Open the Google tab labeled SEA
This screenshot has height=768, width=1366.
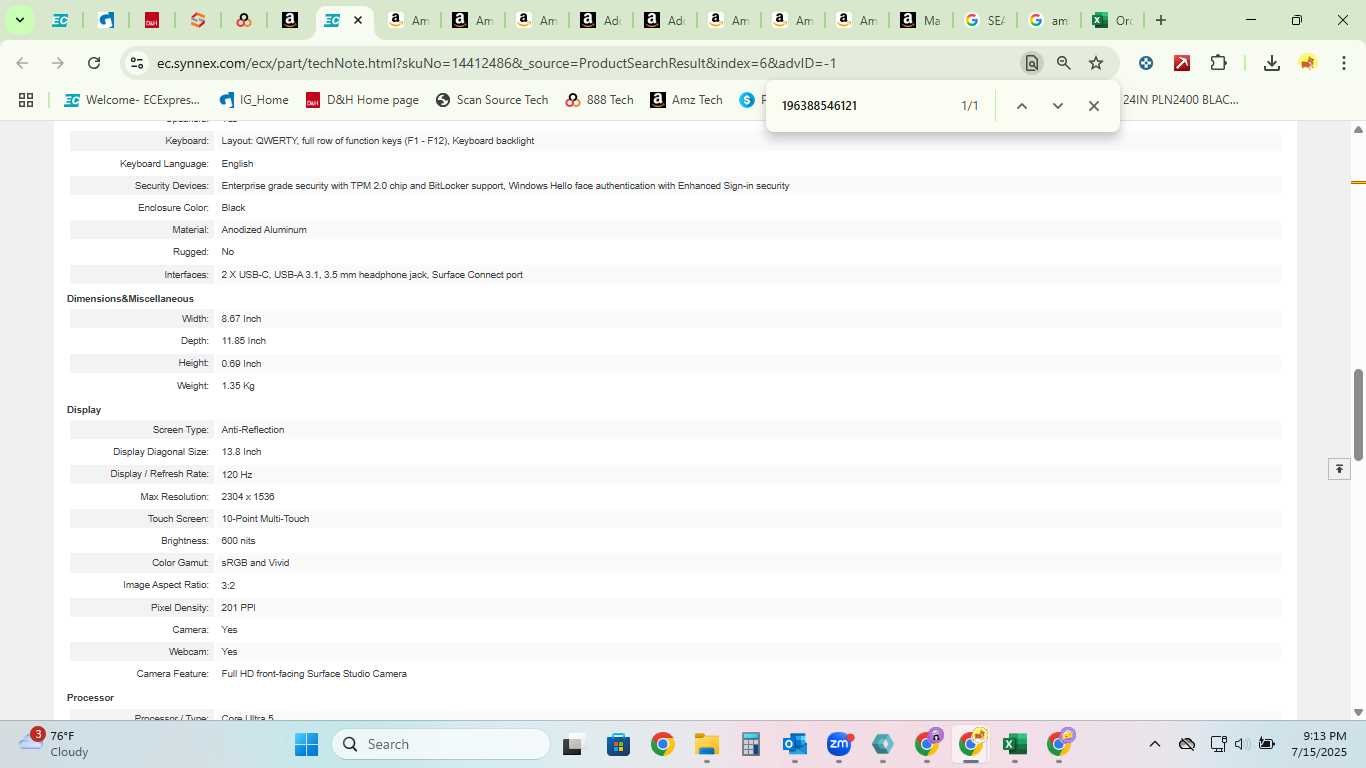tap(983, 20)
